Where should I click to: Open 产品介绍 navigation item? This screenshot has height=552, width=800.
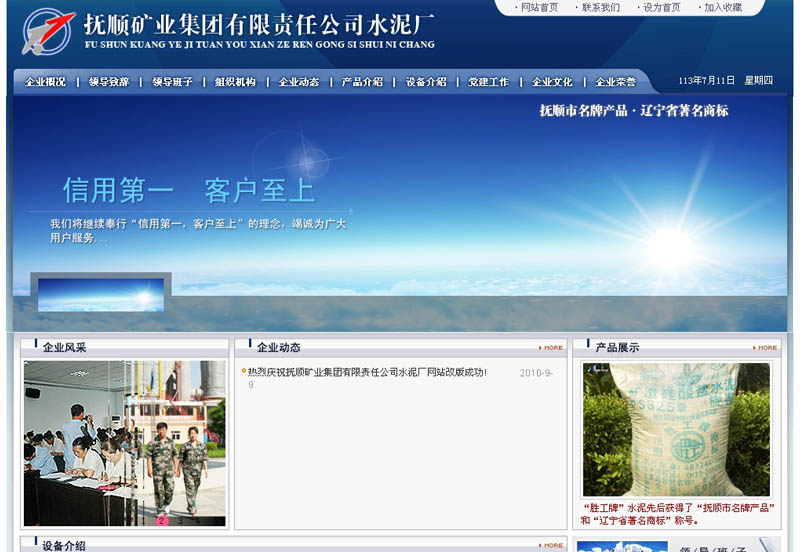(x=362, y=82)
